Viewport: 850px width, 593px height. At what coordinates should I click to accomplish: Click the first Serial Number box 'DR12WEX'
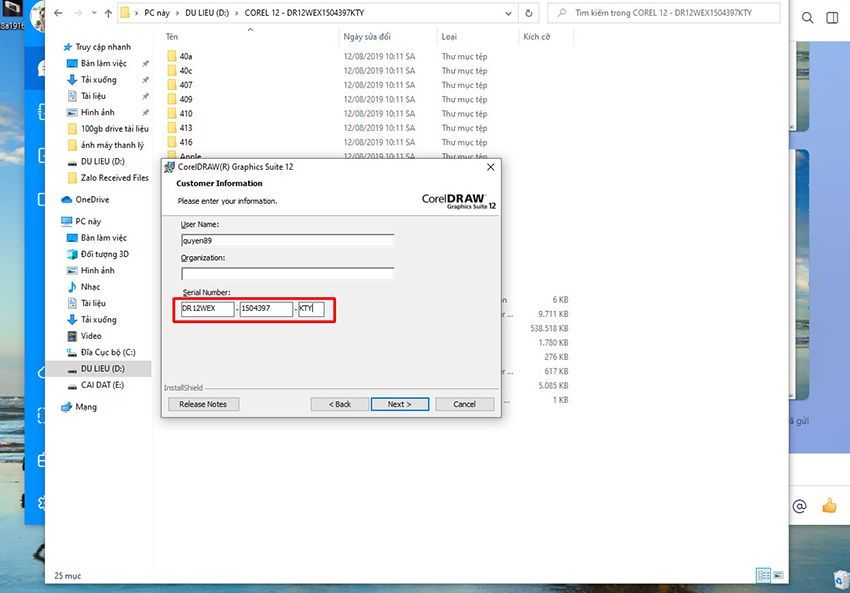pyautogui.click(x=208, y=309)
